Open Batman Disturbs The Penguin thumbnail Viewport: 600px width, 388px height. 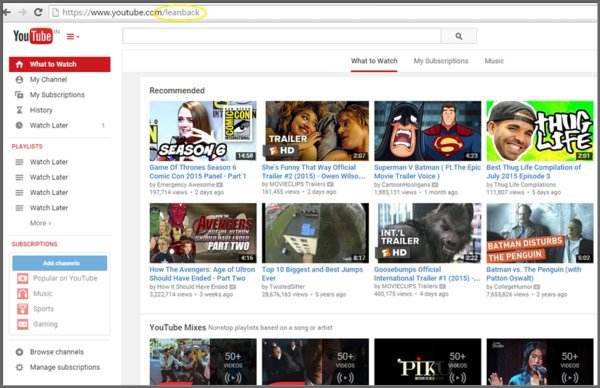coord(540,233)
